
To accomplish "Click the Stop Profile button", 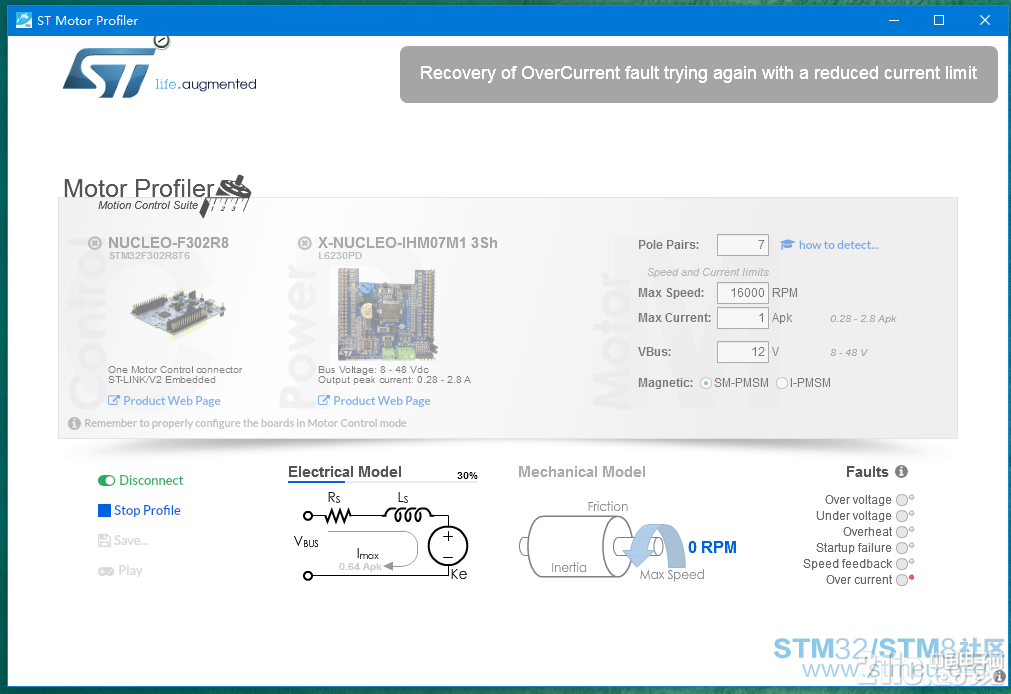I will [x=139, y=510].
